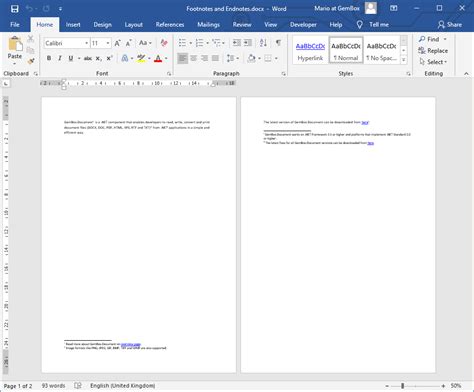Viewport: 474px width, 392px height.
Task: Click the Text Highlight Color marker icon
Action: 141,58
